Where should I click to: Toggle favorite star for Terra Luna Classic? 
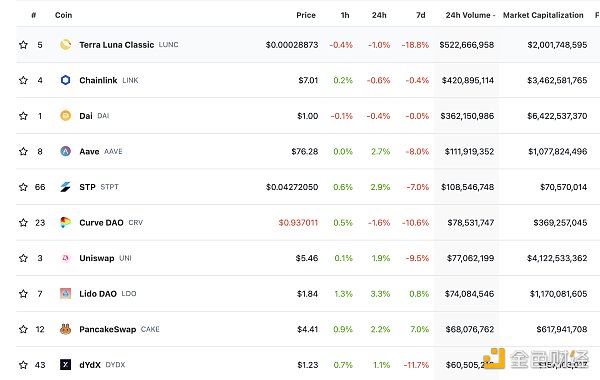click(x=23, y=45)
